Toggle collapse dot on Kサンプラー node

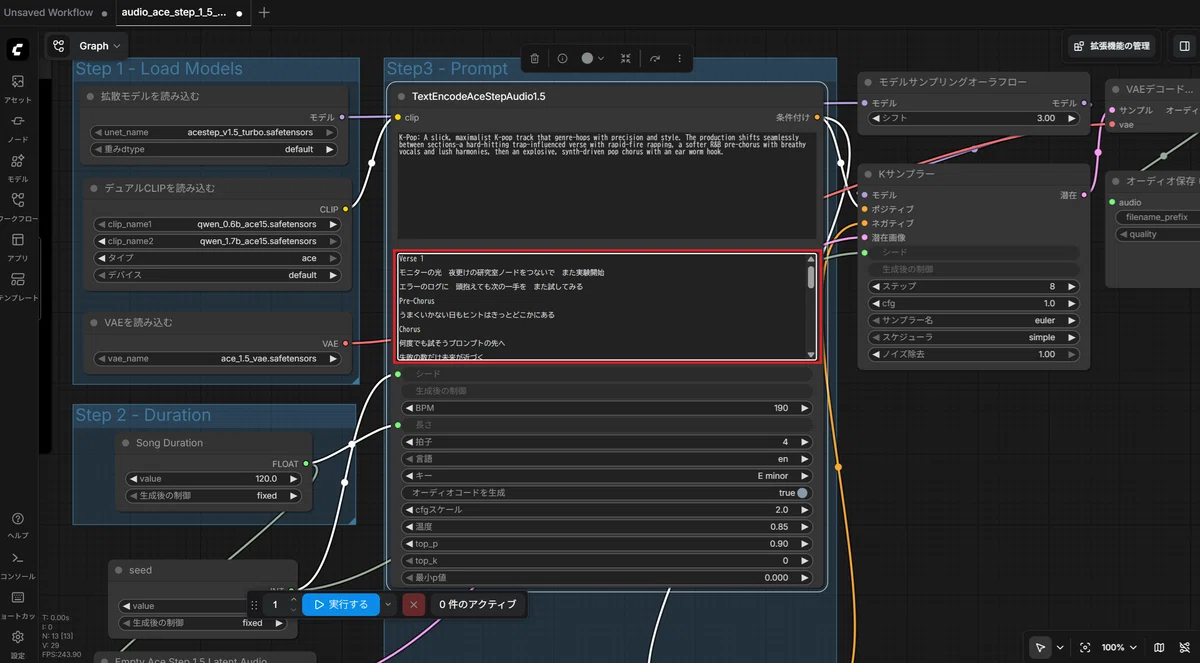(x=868, y=174)
